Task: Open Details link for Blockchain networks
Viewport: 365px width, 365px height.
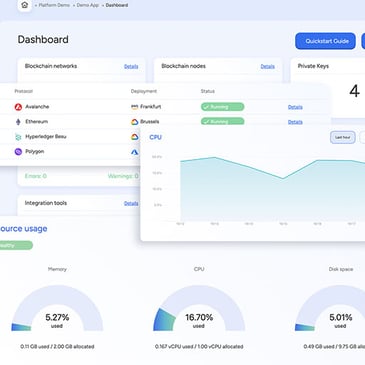Action: tap(131, 67)
